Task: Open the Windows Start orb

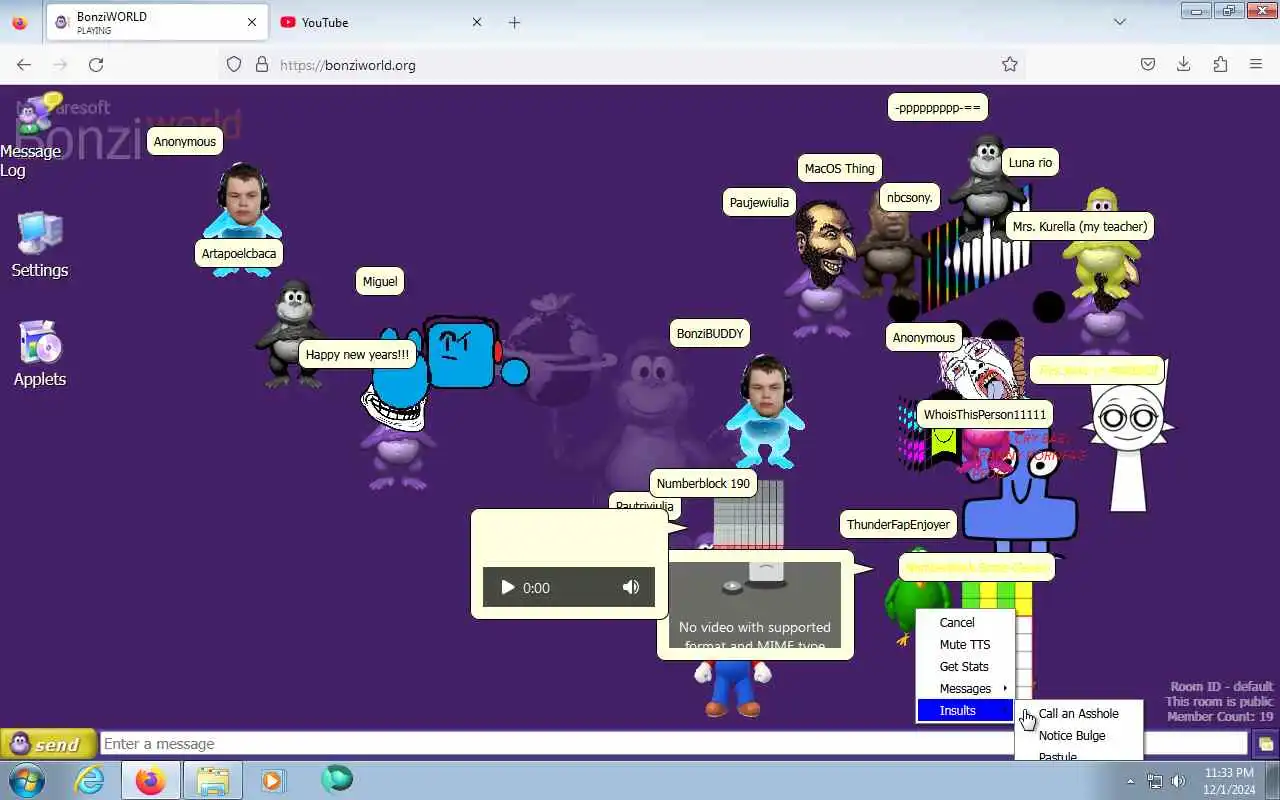Action: point(26,780)
